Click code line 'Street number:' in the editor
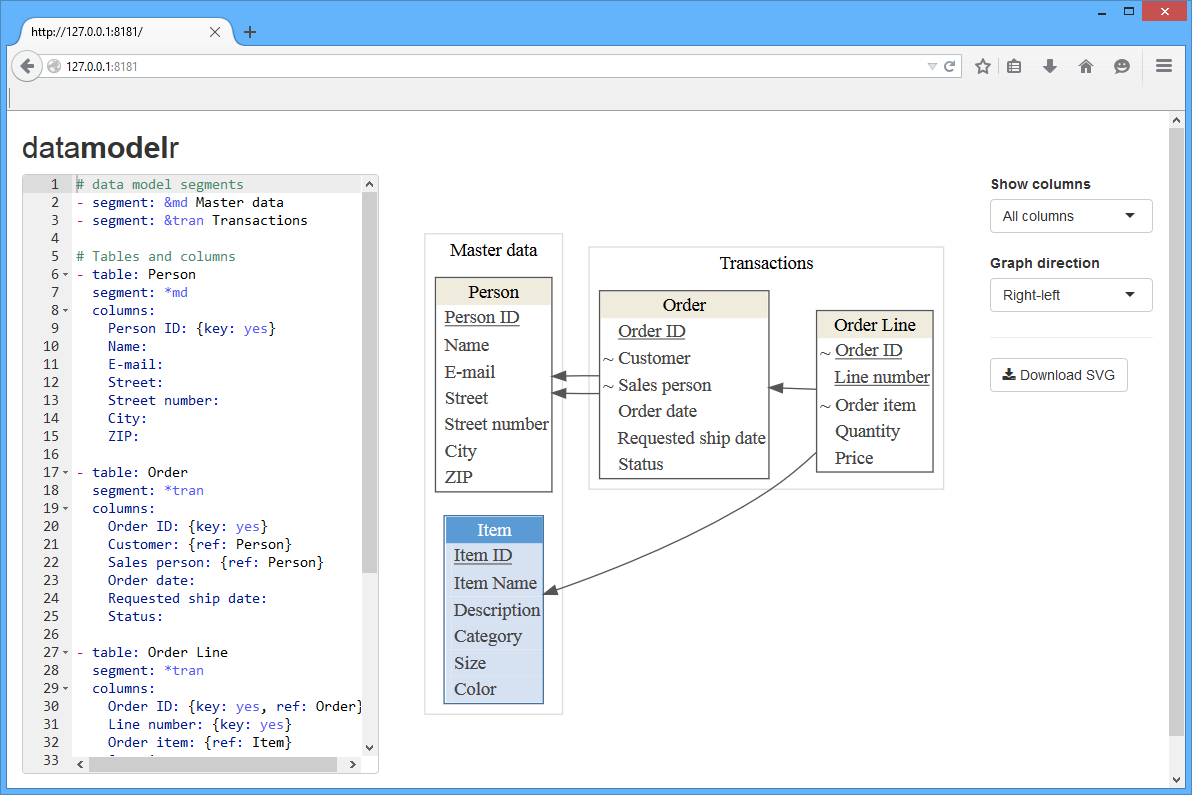This screenshot has width=1192, height=795. coord(163,401)
